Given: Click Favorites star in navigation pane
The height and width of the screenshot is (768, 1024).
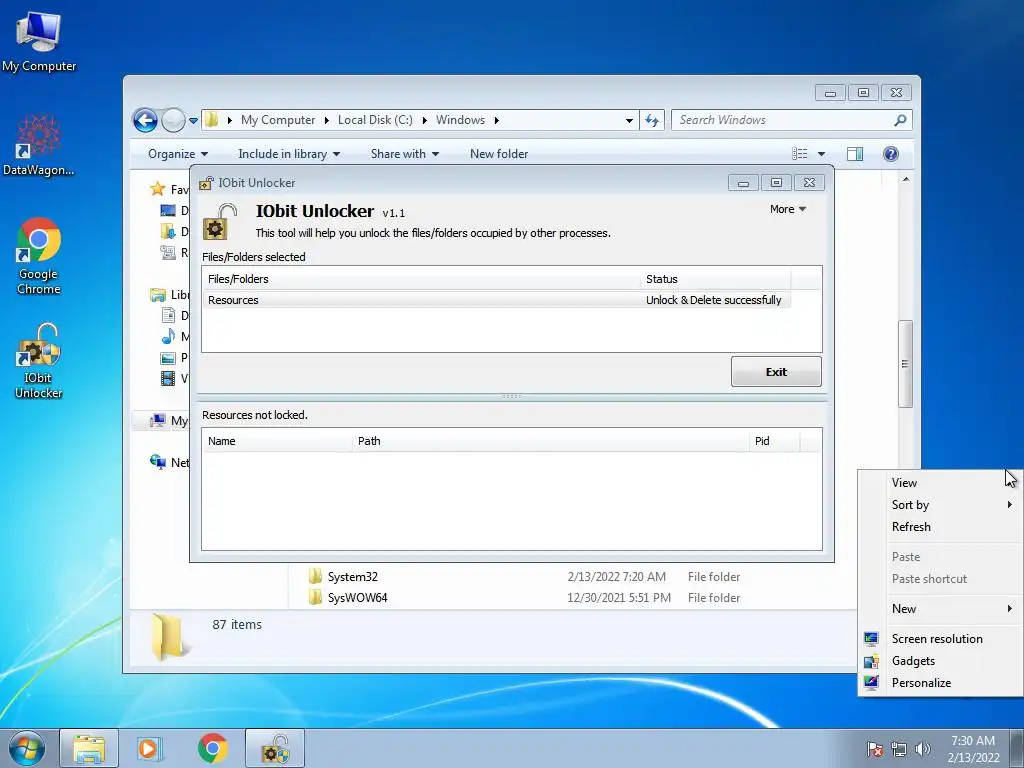Looking at the screenshot, I should point(157,189).
